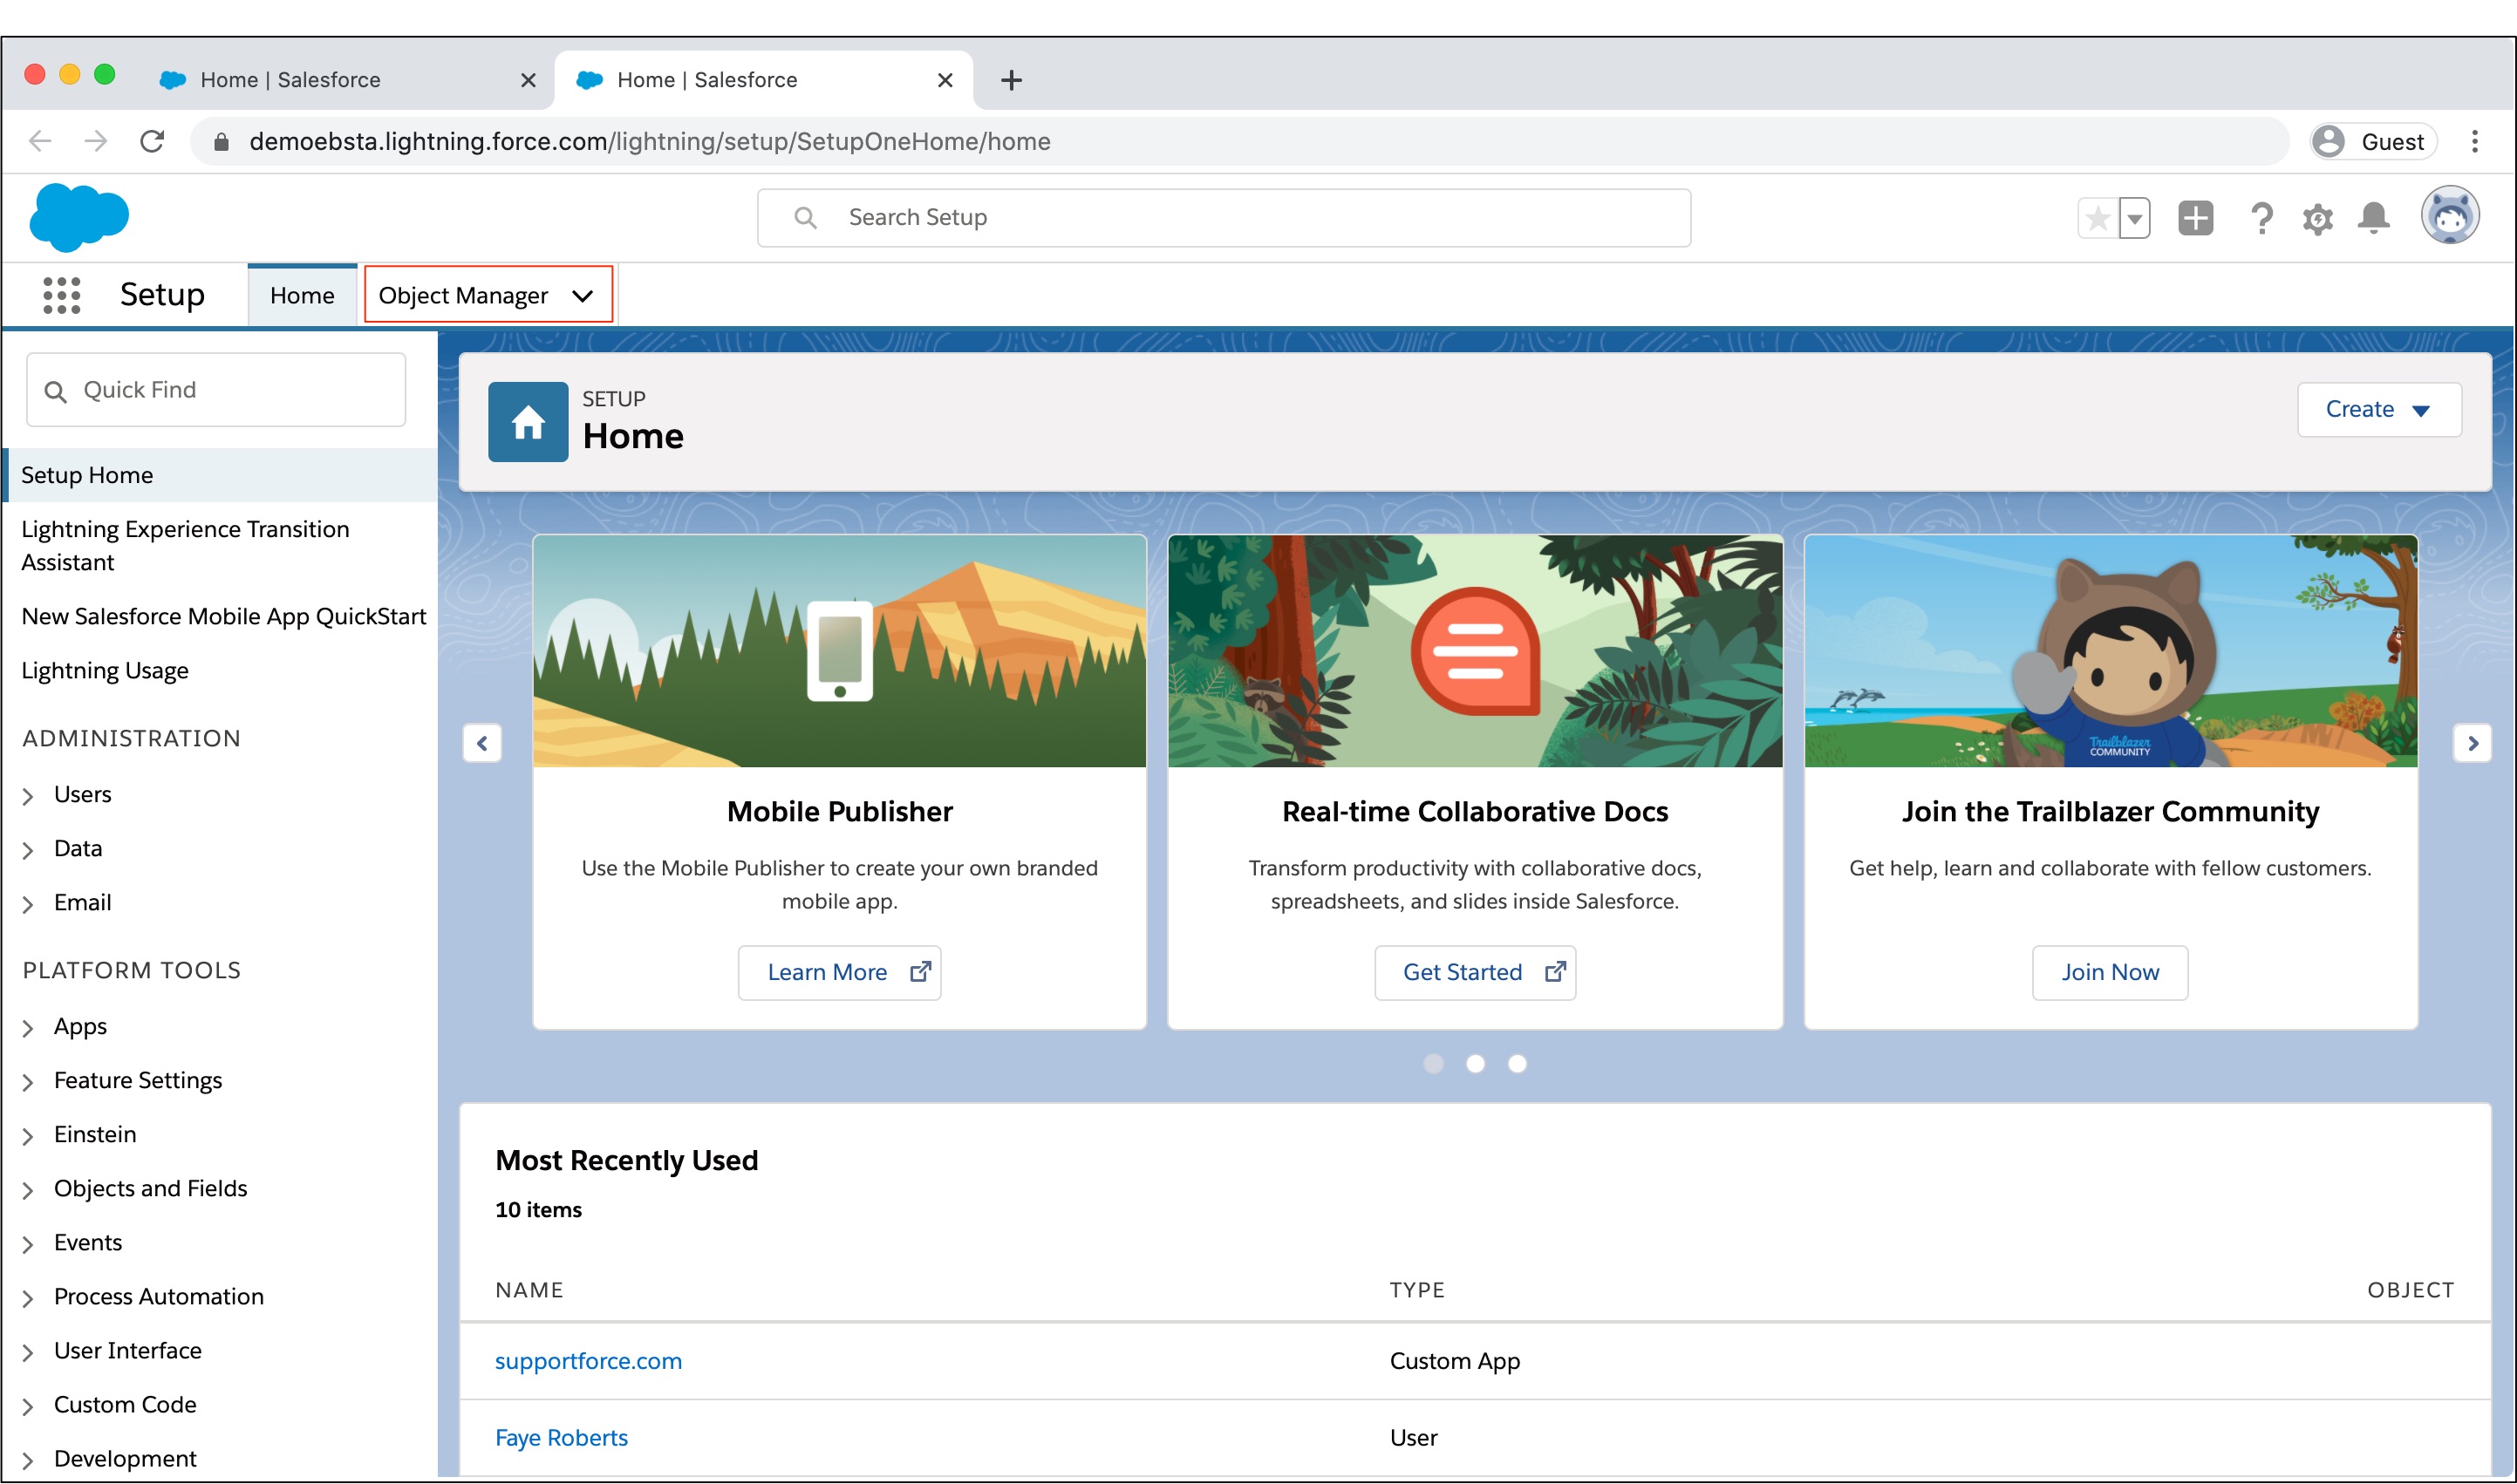Click the Salesforce cloud logo

[x=79, y=216]
